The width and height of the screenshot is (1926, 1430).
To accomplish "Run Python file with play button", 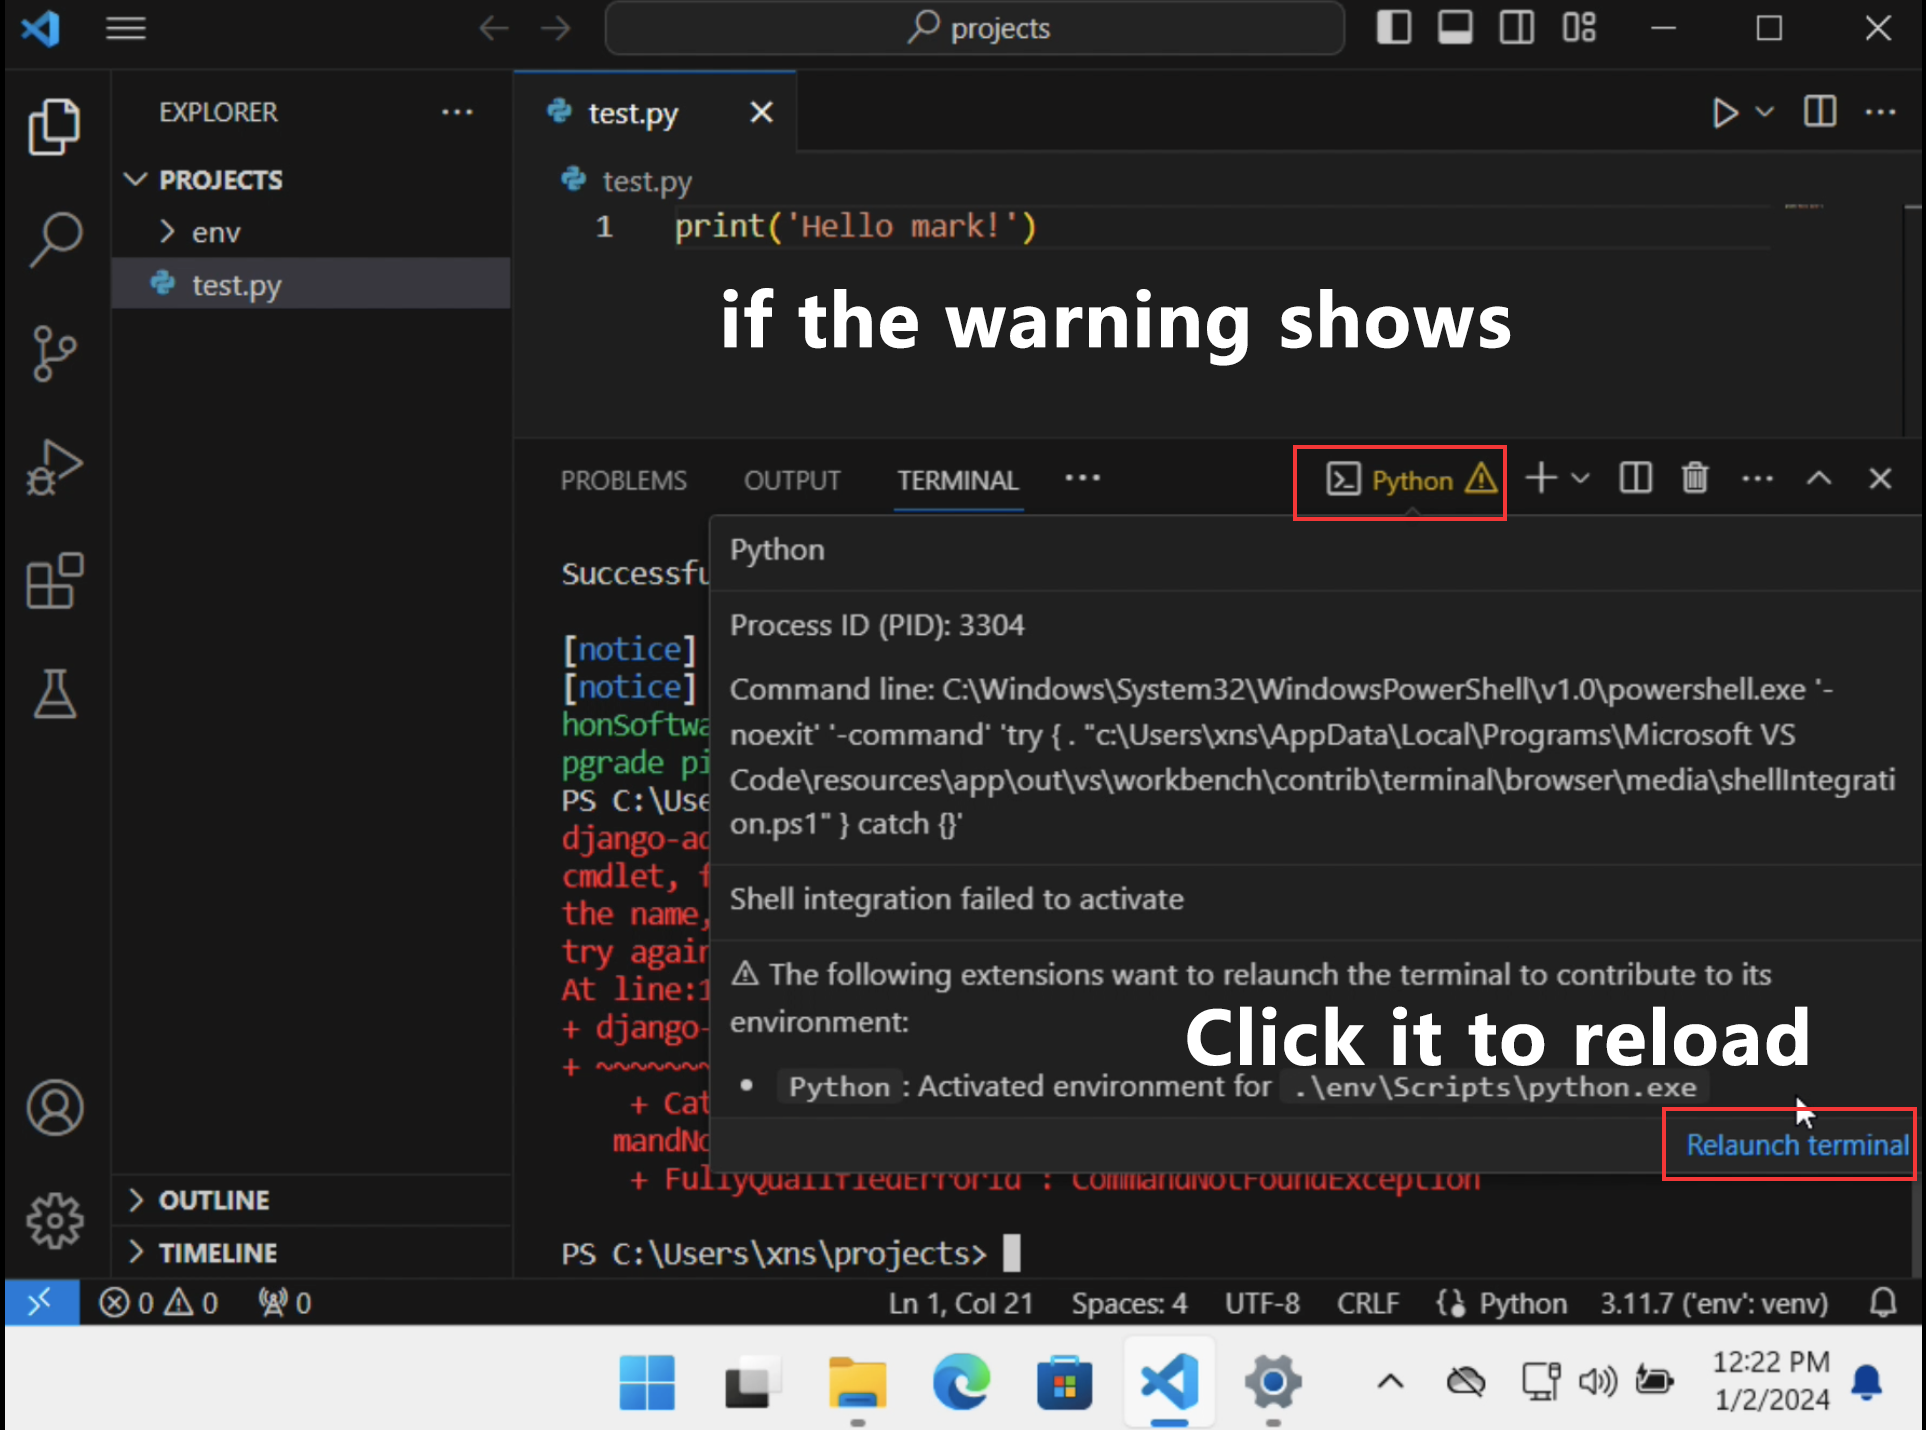I will [1724, 112].
